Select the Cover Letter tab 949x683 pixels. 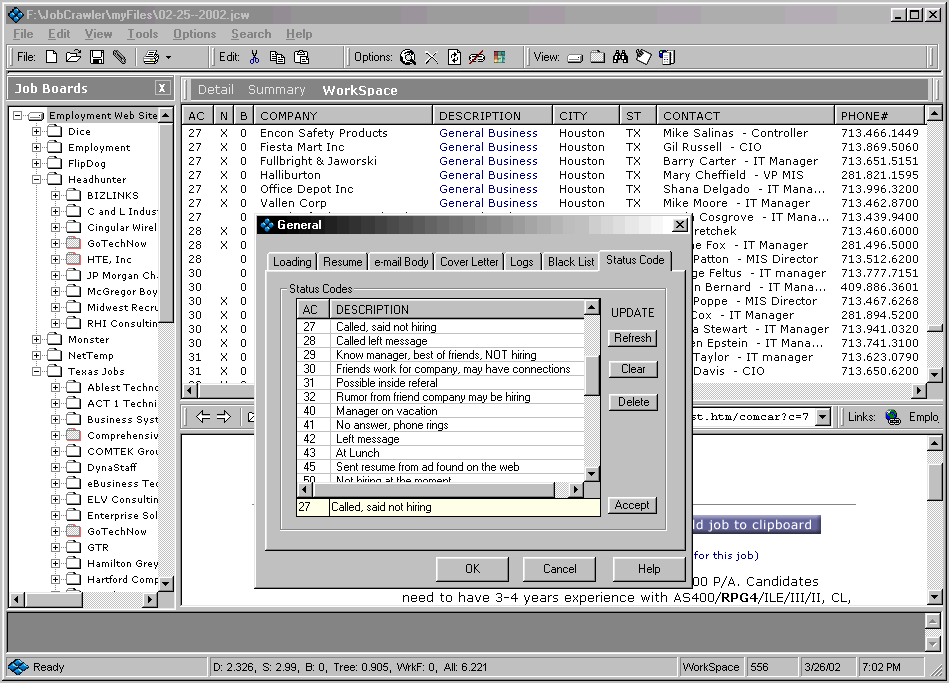[x=469, y=262]
